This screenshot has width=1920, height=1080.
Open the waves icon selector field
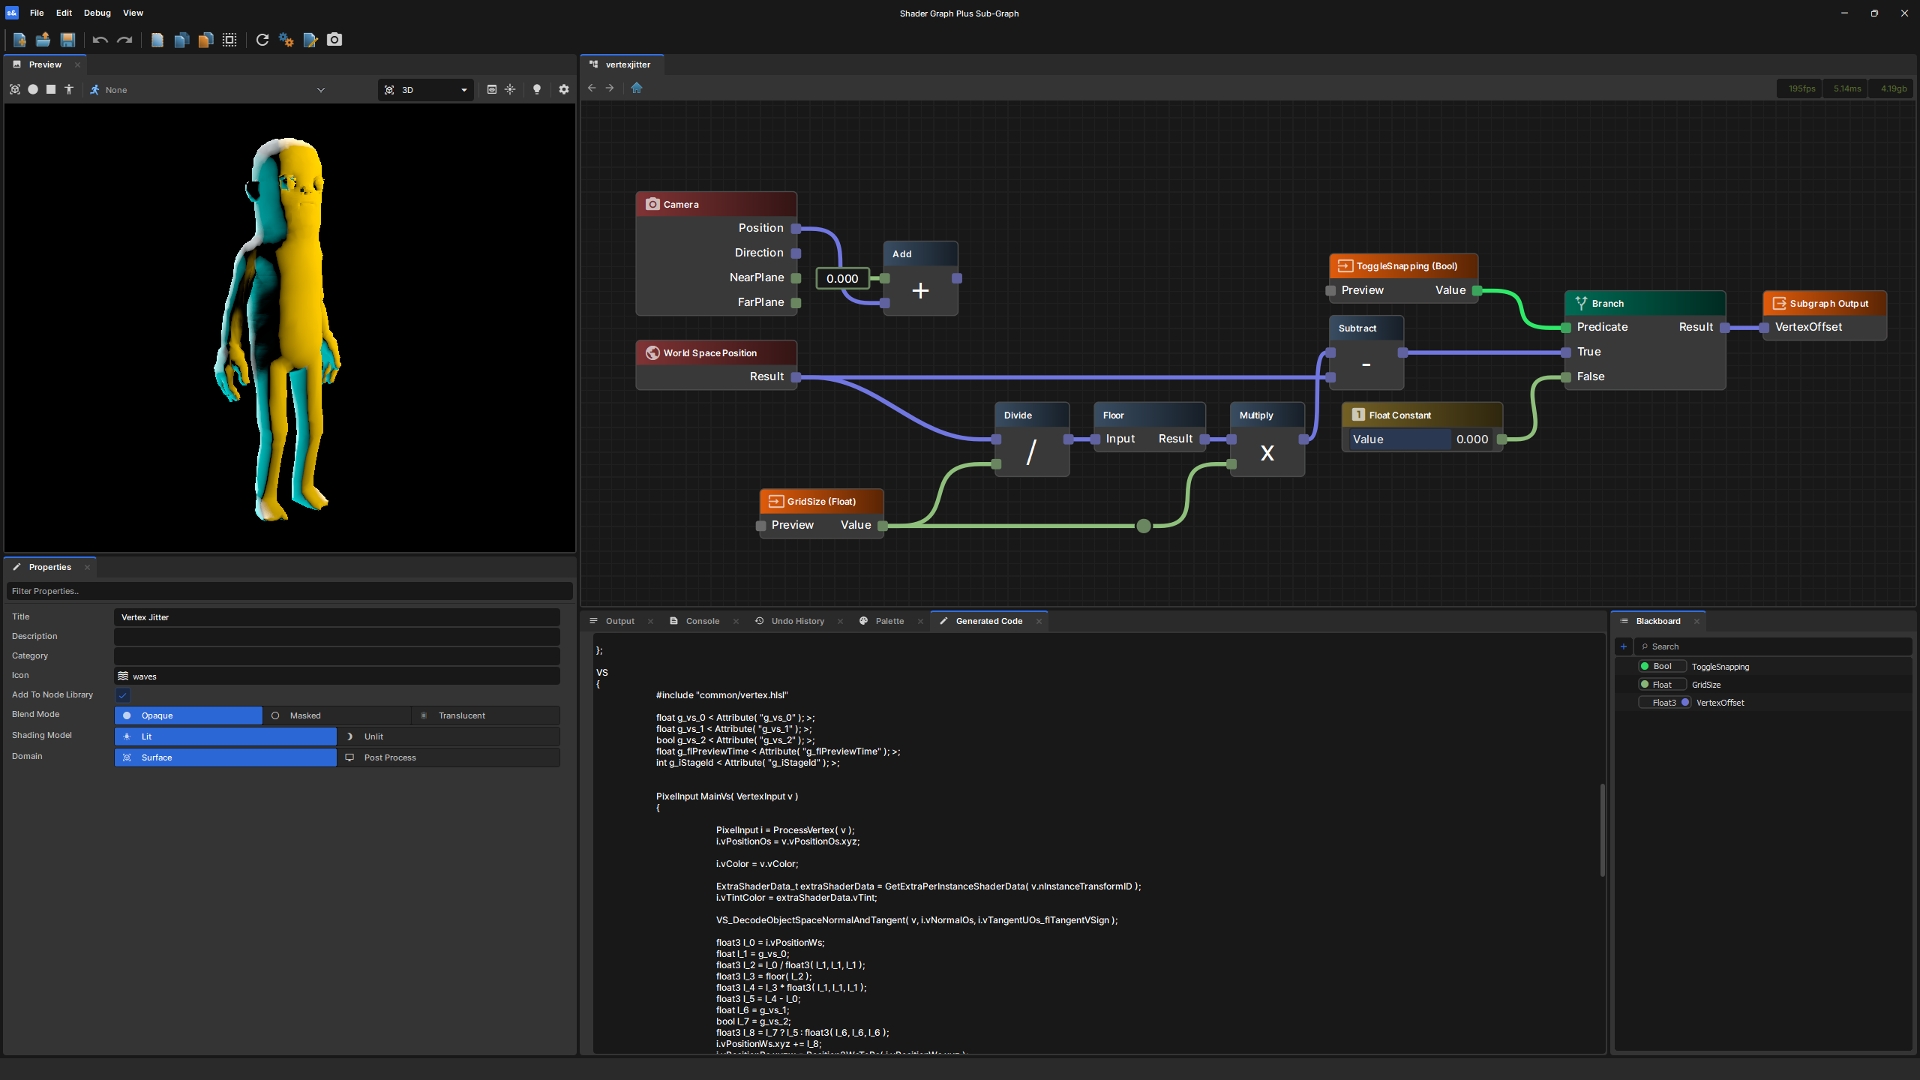pos(337,677)
